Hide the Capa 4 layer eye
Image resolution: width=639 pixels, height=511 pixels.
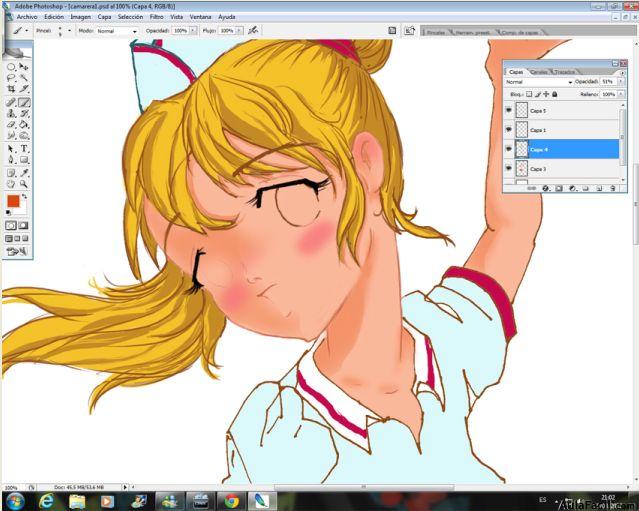click(x=509, y=149)
